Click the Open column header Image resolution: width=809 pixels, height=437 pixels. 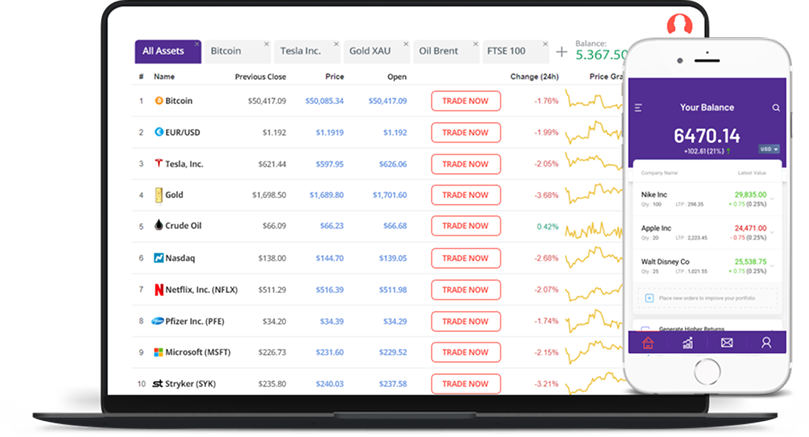pyautogui.click(x=397, y=76)
